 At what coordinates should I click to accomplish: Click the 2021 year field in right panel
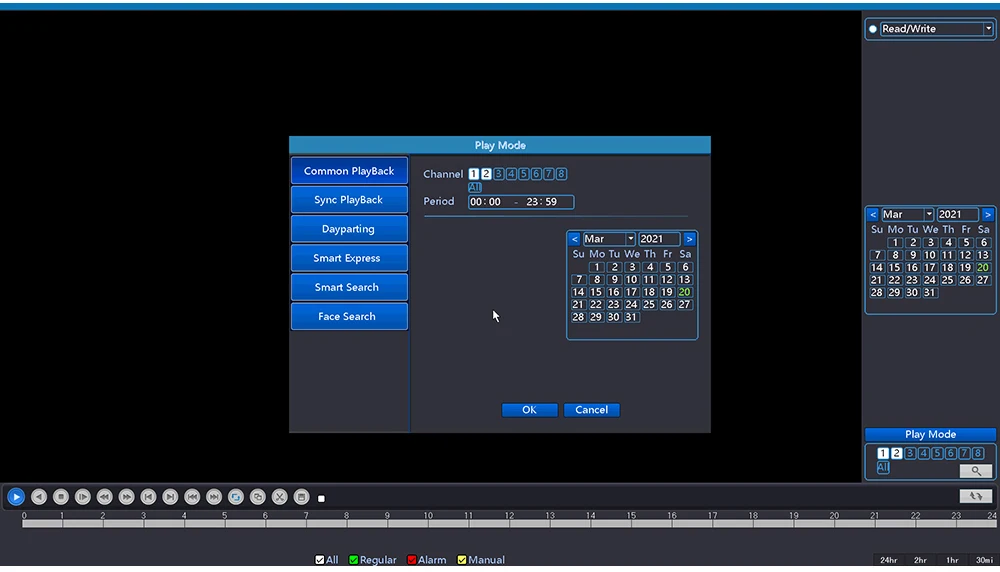(957, 214)
